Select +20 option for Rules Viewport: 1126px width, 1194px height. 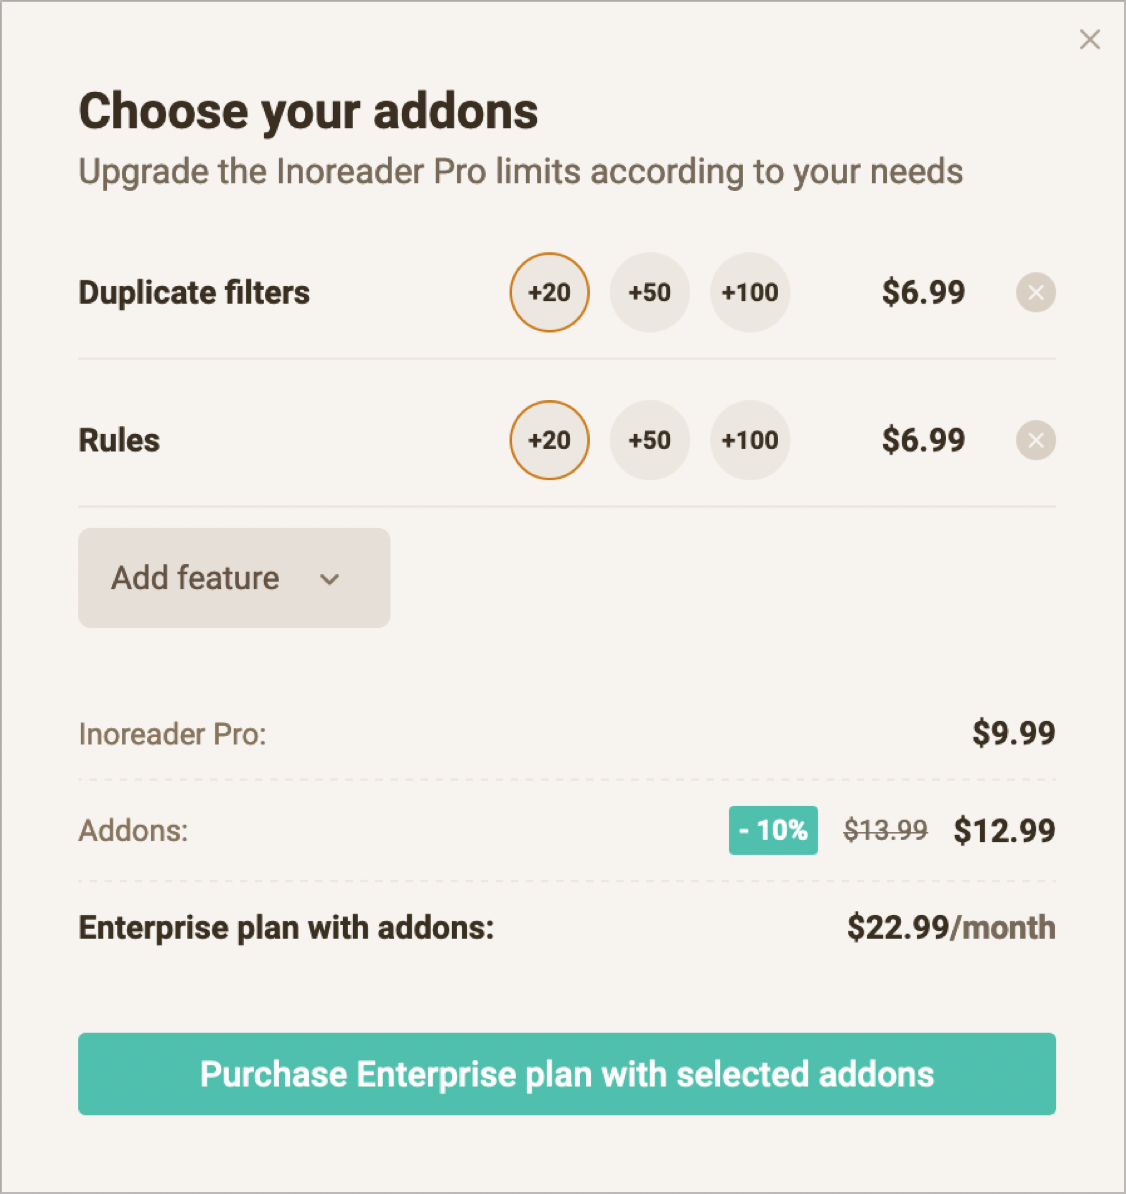pyautogui.click(x=550, y=440)
